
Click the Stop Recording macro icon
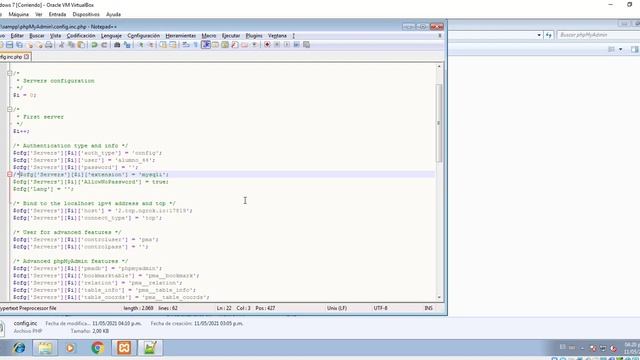(x=277, y=44)
